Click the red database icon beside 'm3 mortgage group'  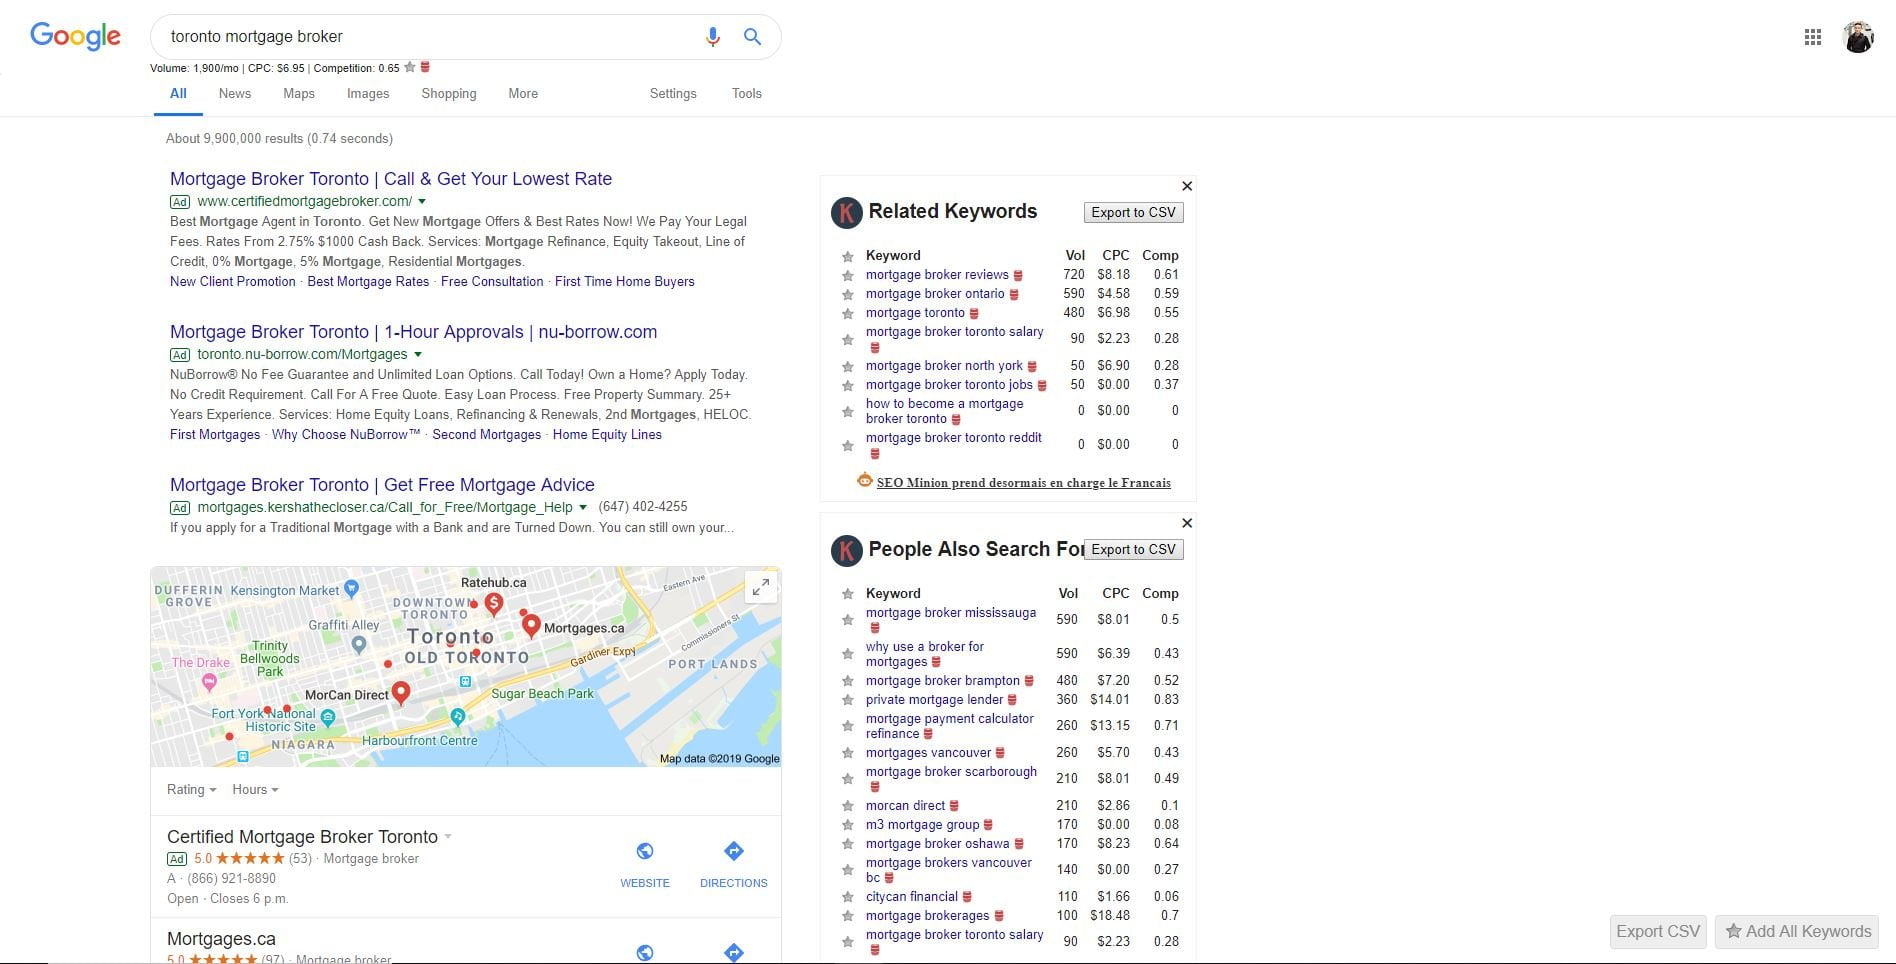click(988, 825)
